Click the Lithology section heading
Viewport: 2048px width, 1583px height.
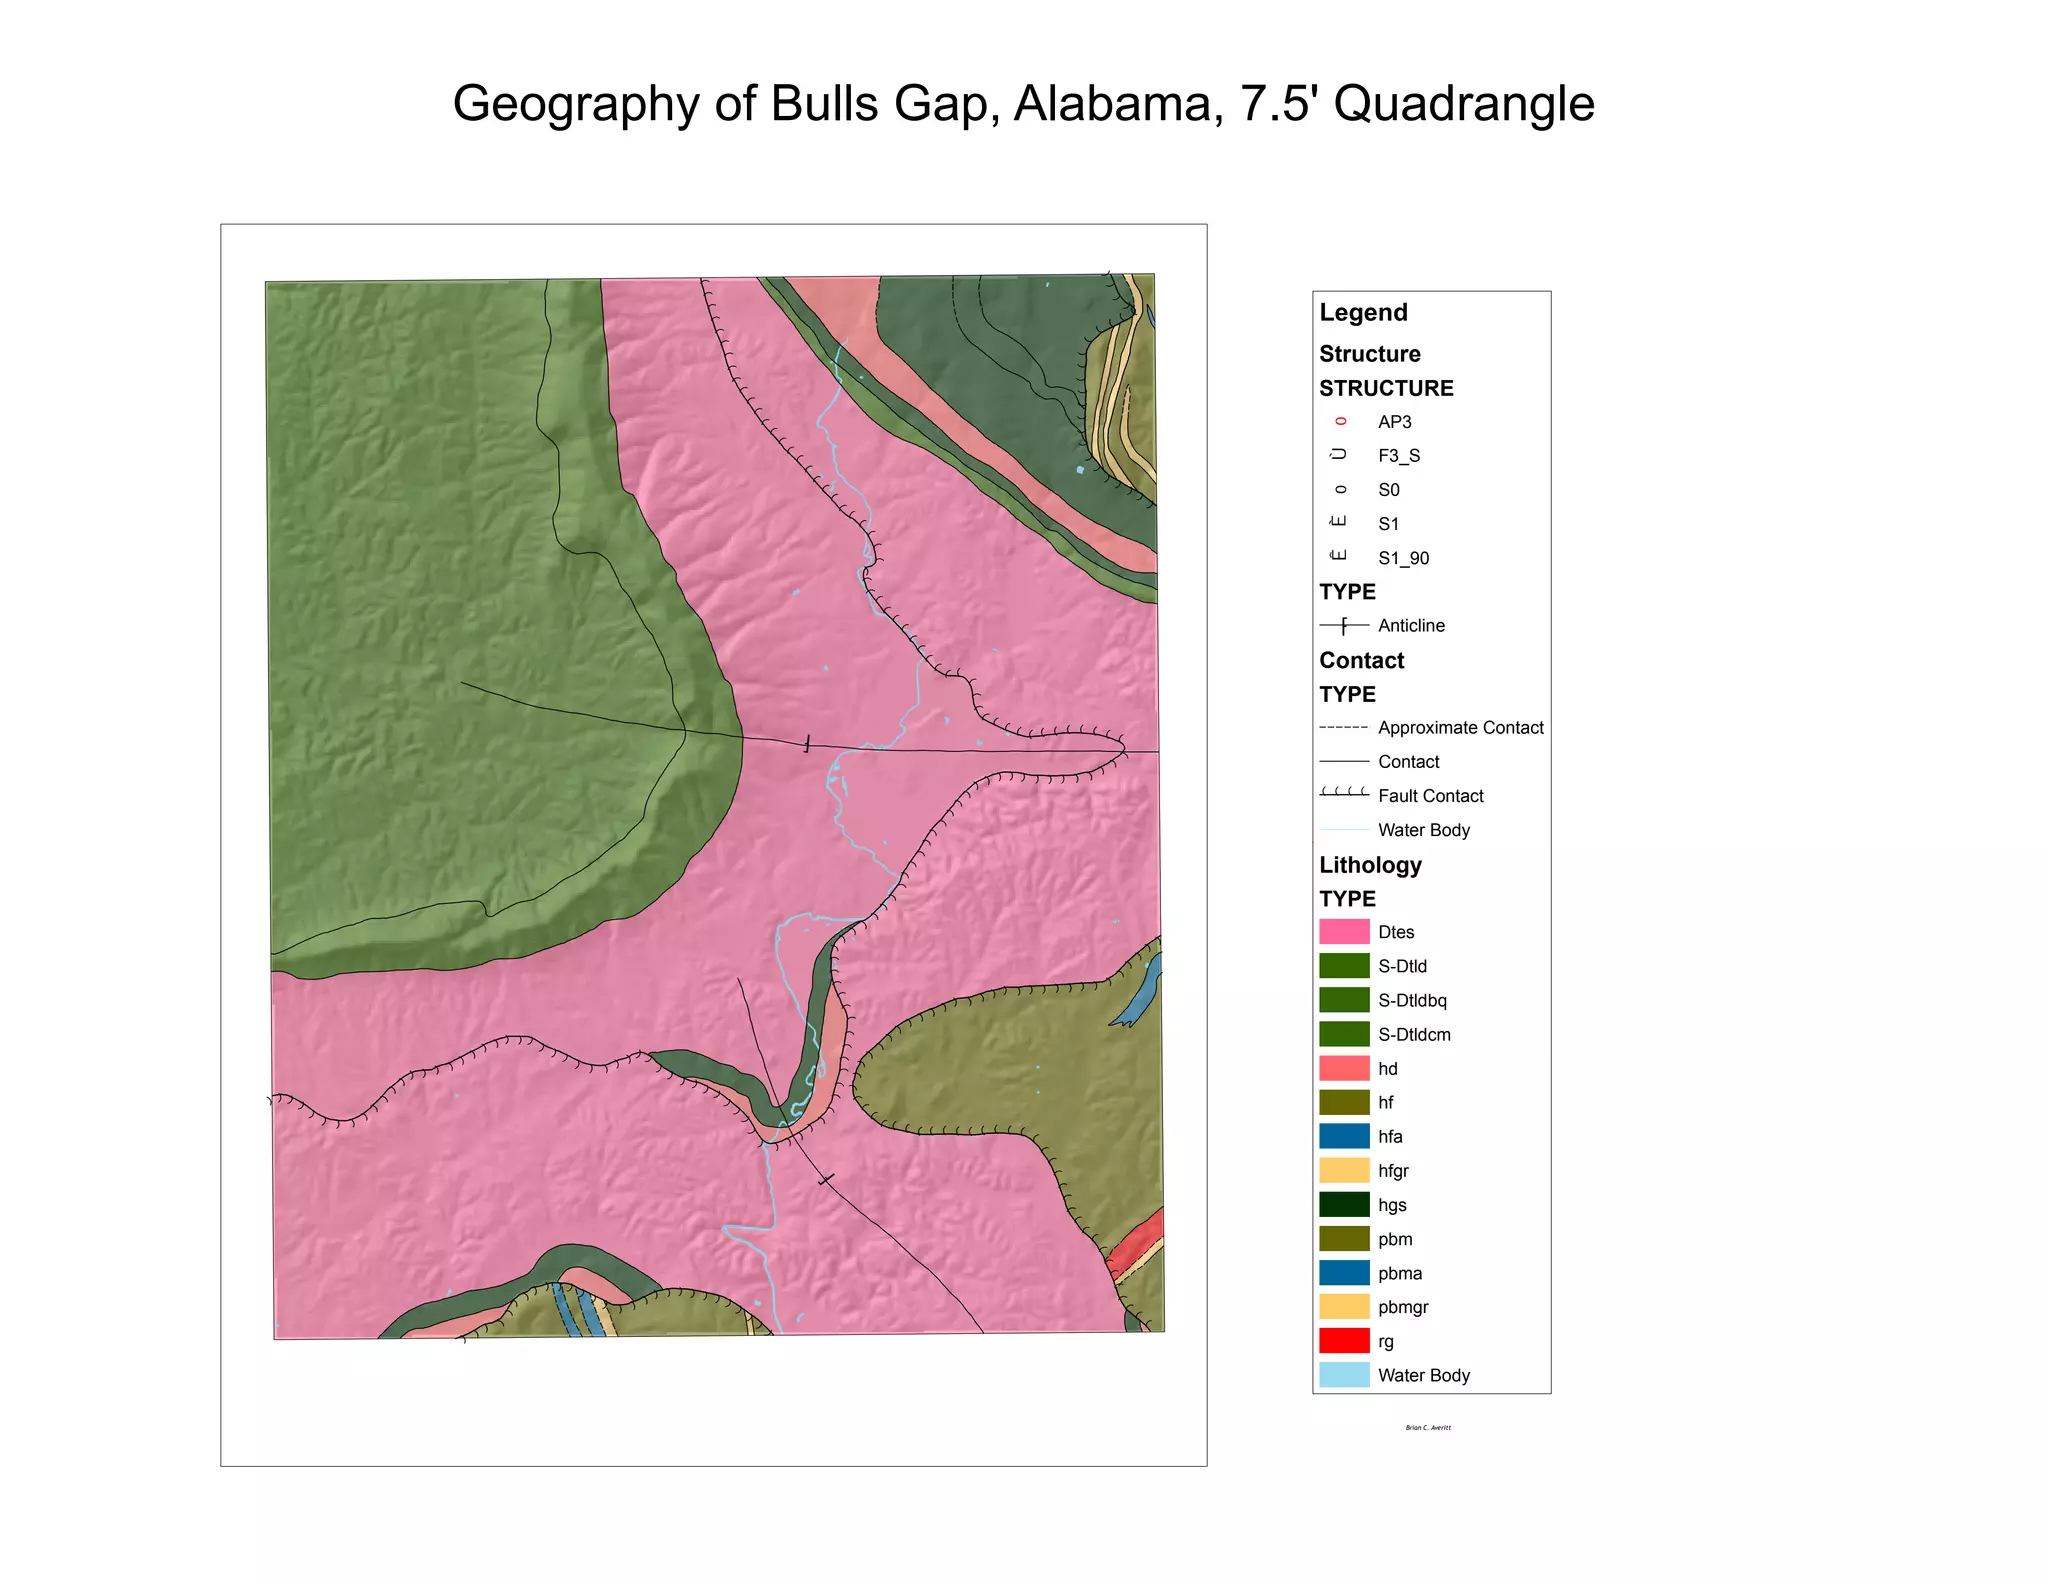pos(1370,865)
